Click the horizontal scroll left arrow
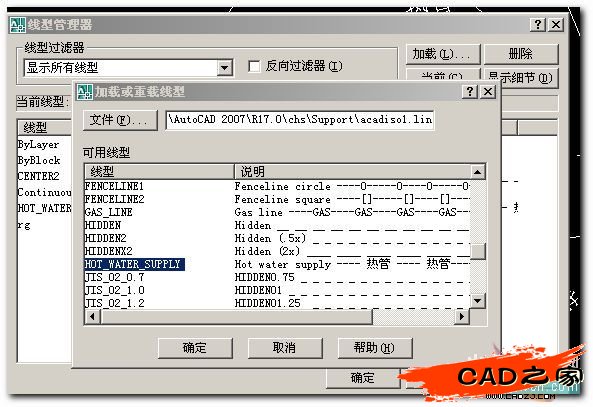This screenshot has width=593, height=407. tap(93, 317)
